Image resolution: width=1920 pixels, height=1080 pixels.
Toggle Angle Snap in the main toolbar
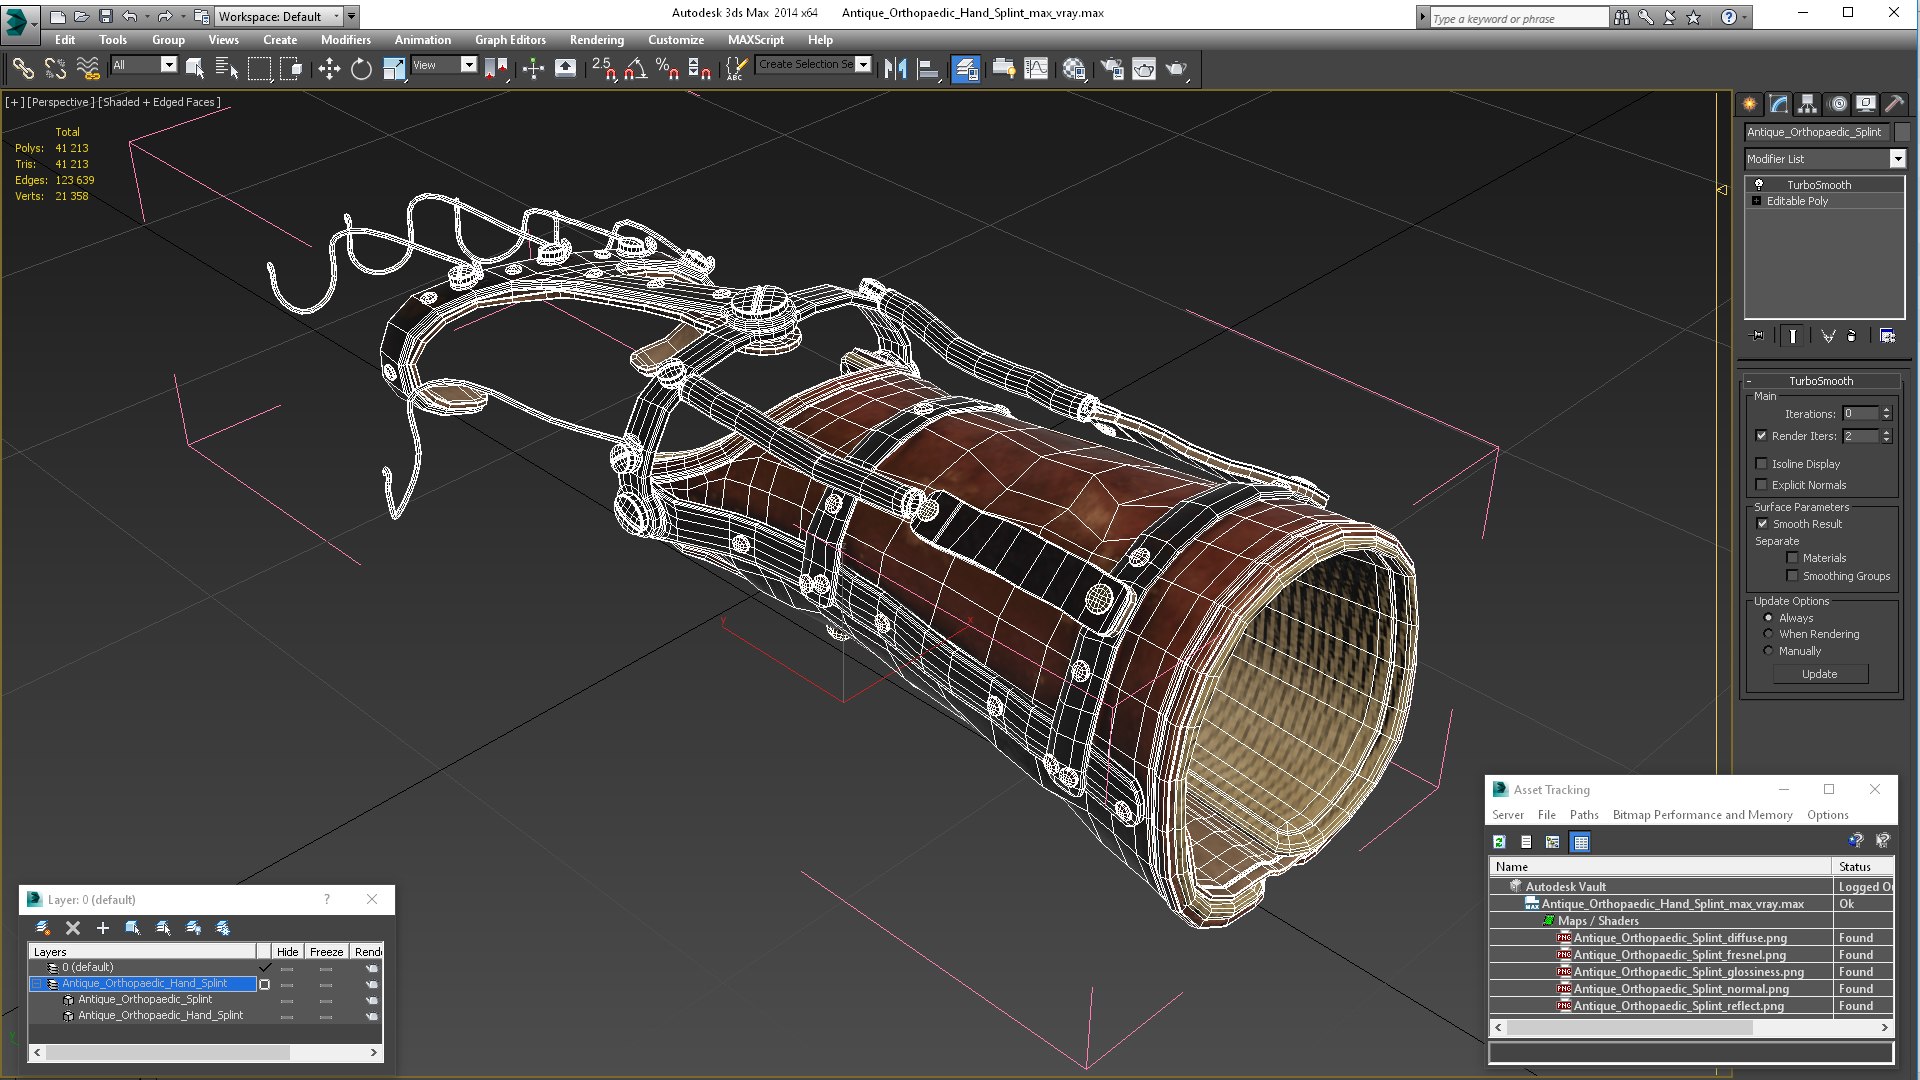(635, 68)
